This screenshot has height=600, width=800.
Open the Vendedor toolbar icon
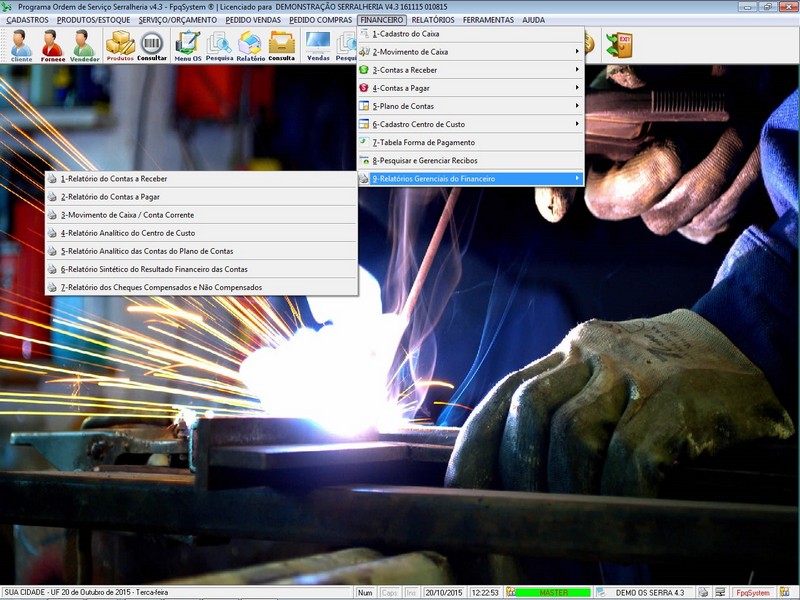coord(84,45)
